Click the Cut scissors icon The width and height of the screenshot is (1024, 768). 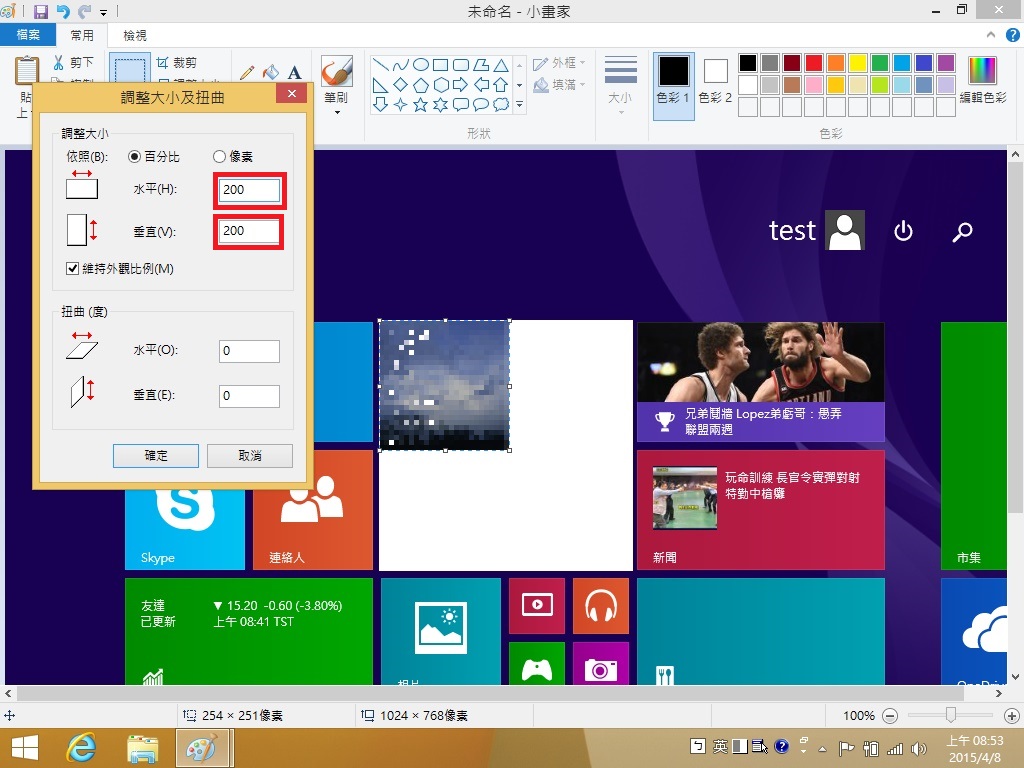59,63
